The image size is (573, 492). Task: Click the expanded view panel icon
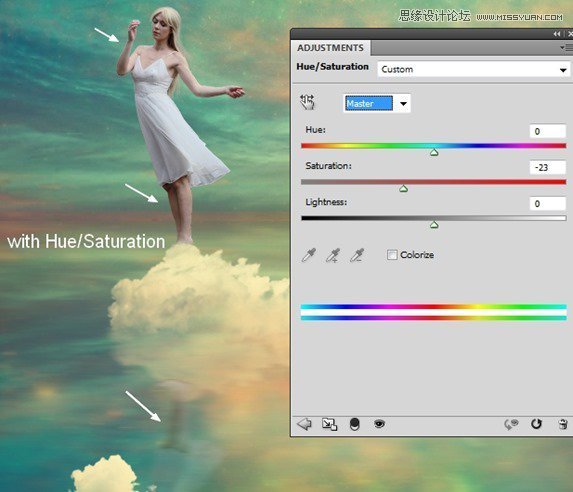(x=329, y=424)
